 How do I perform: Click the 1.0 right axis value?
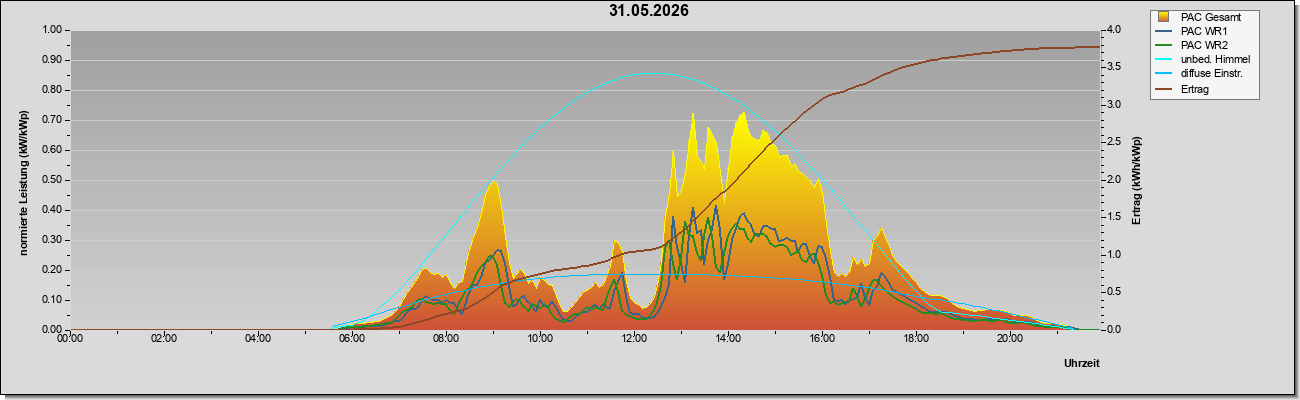coord(1115,255)
